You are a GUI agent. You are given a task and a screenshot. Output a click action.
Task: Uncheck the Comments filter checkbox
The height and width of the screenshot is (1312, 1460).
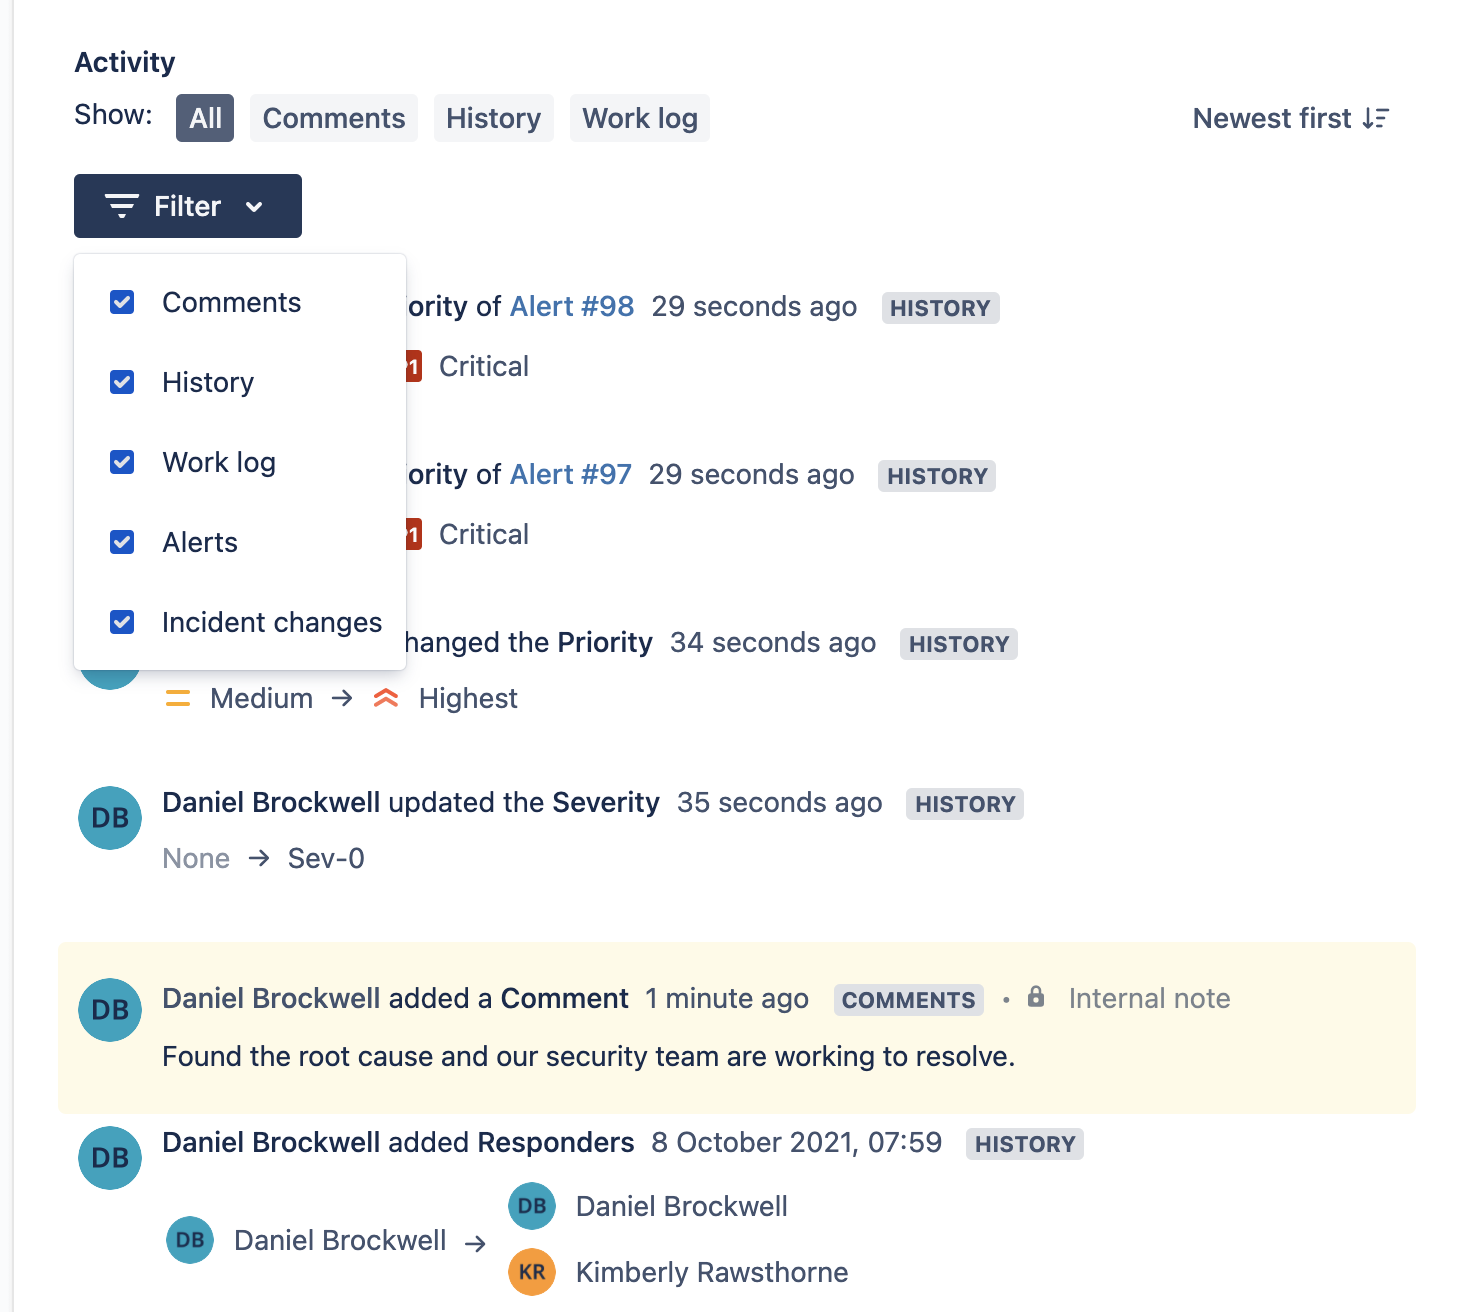pos(121,302)
